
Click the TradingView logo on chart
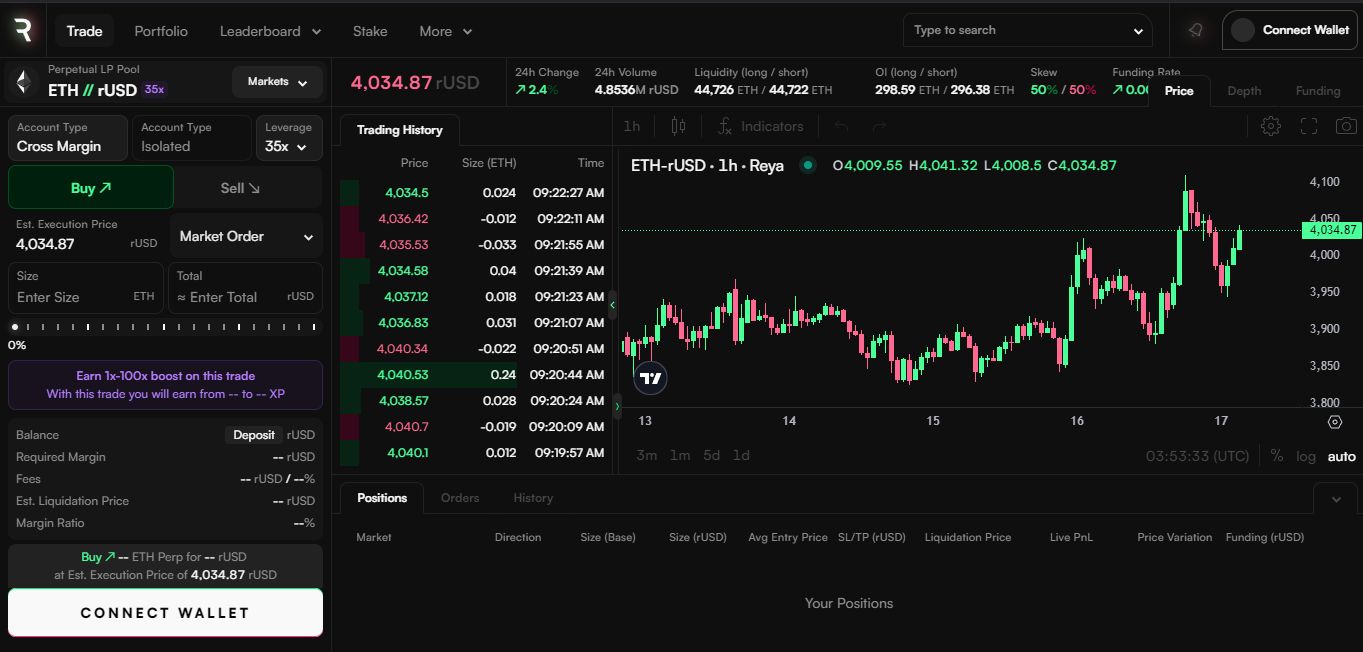tap(651, 378)
